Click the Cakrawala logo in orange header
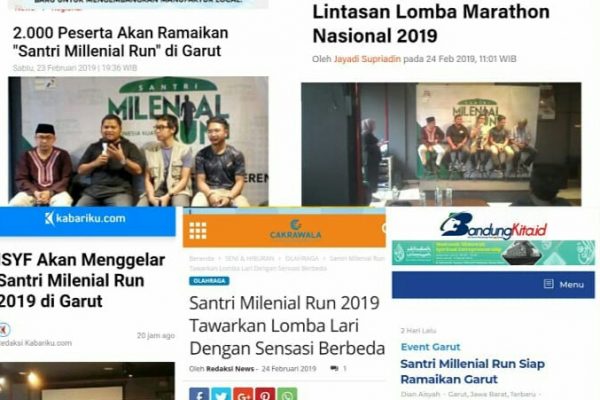 [295, 230]
